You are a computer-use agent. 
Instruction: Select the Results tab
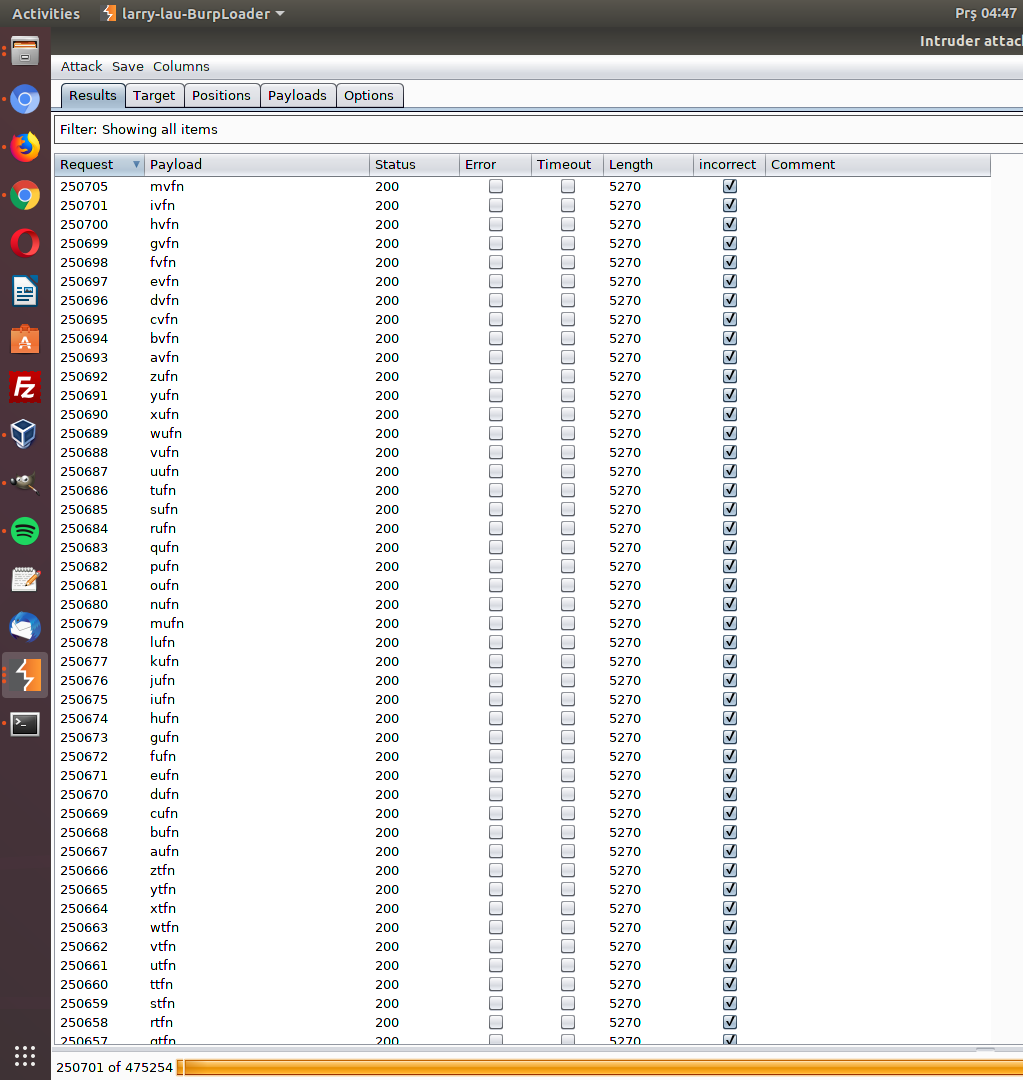[x=92, y=96]
